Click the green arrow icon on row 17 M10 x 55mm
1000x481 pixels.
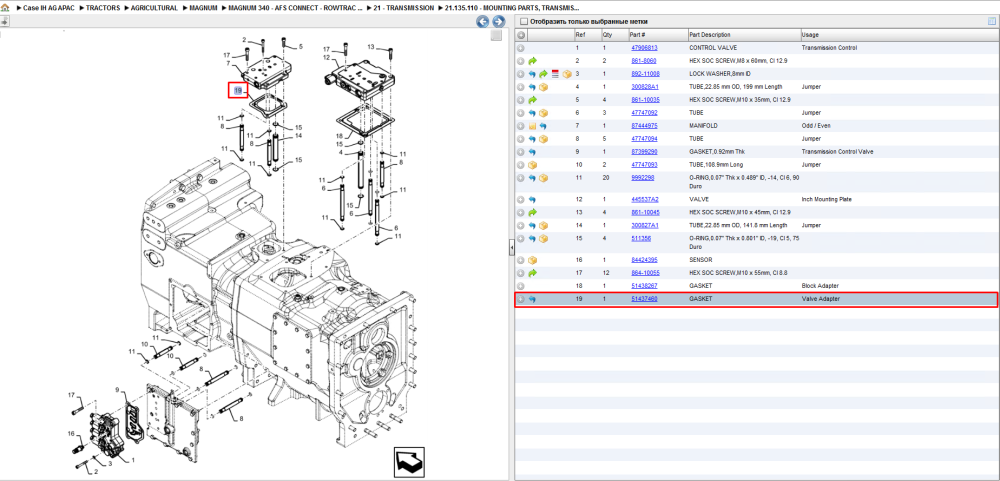point(533,273)
